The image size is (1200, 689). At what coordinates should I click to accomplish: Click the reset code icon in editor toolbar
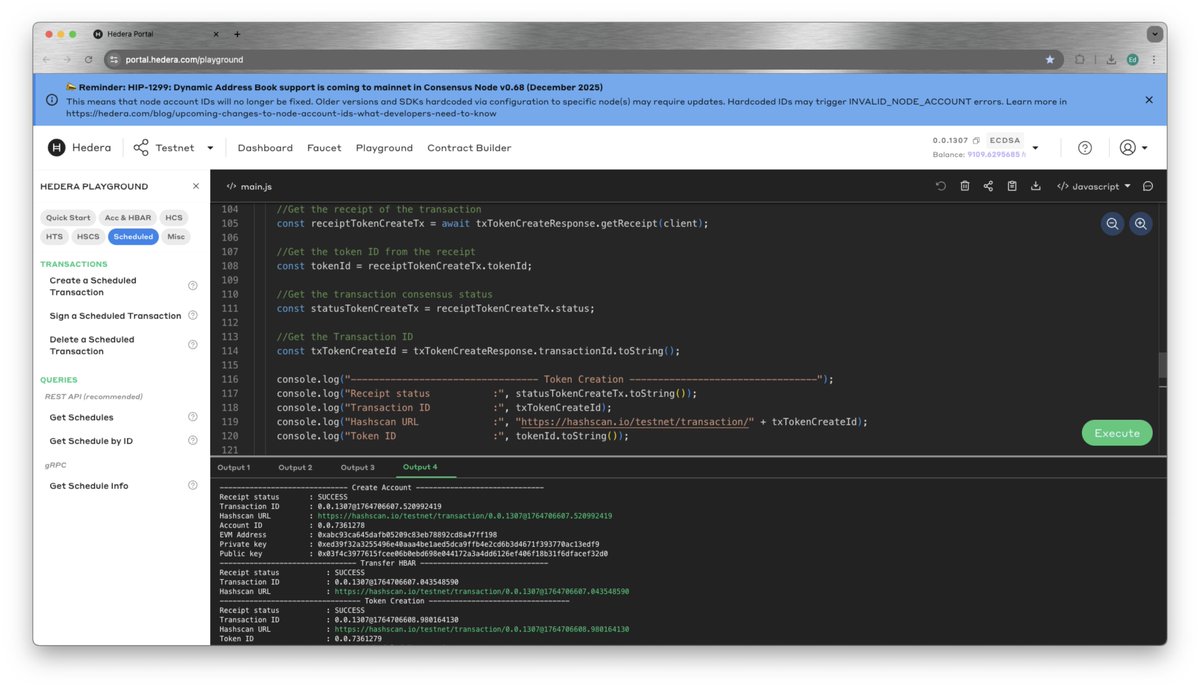pyautogui.click(x=940, y=186)
